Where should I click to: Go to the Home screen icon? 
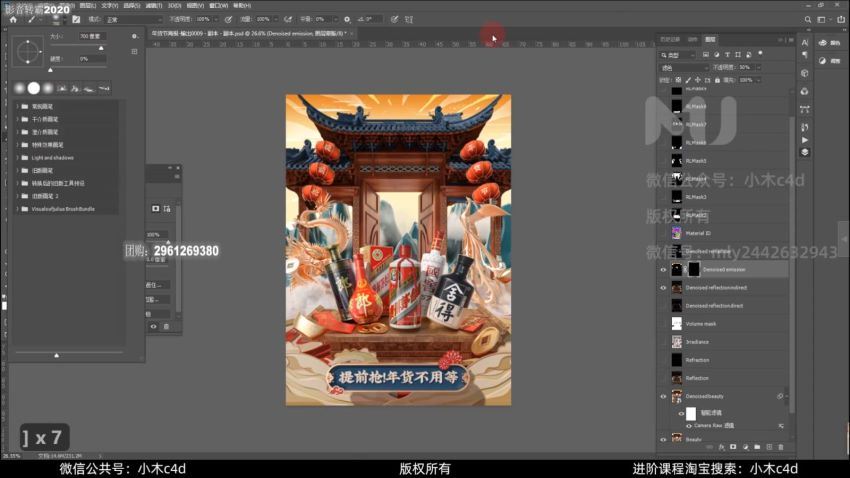(x=13, y=20)
